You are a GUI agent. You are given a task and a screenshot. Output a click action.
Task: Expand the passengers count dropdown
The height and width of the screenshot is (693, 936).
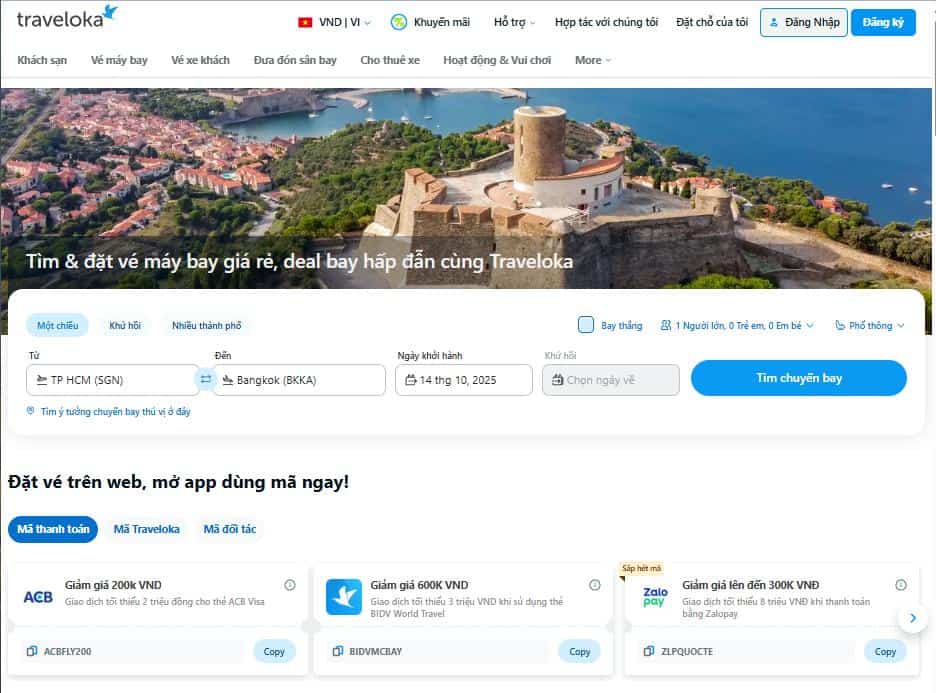pos(738,325)
